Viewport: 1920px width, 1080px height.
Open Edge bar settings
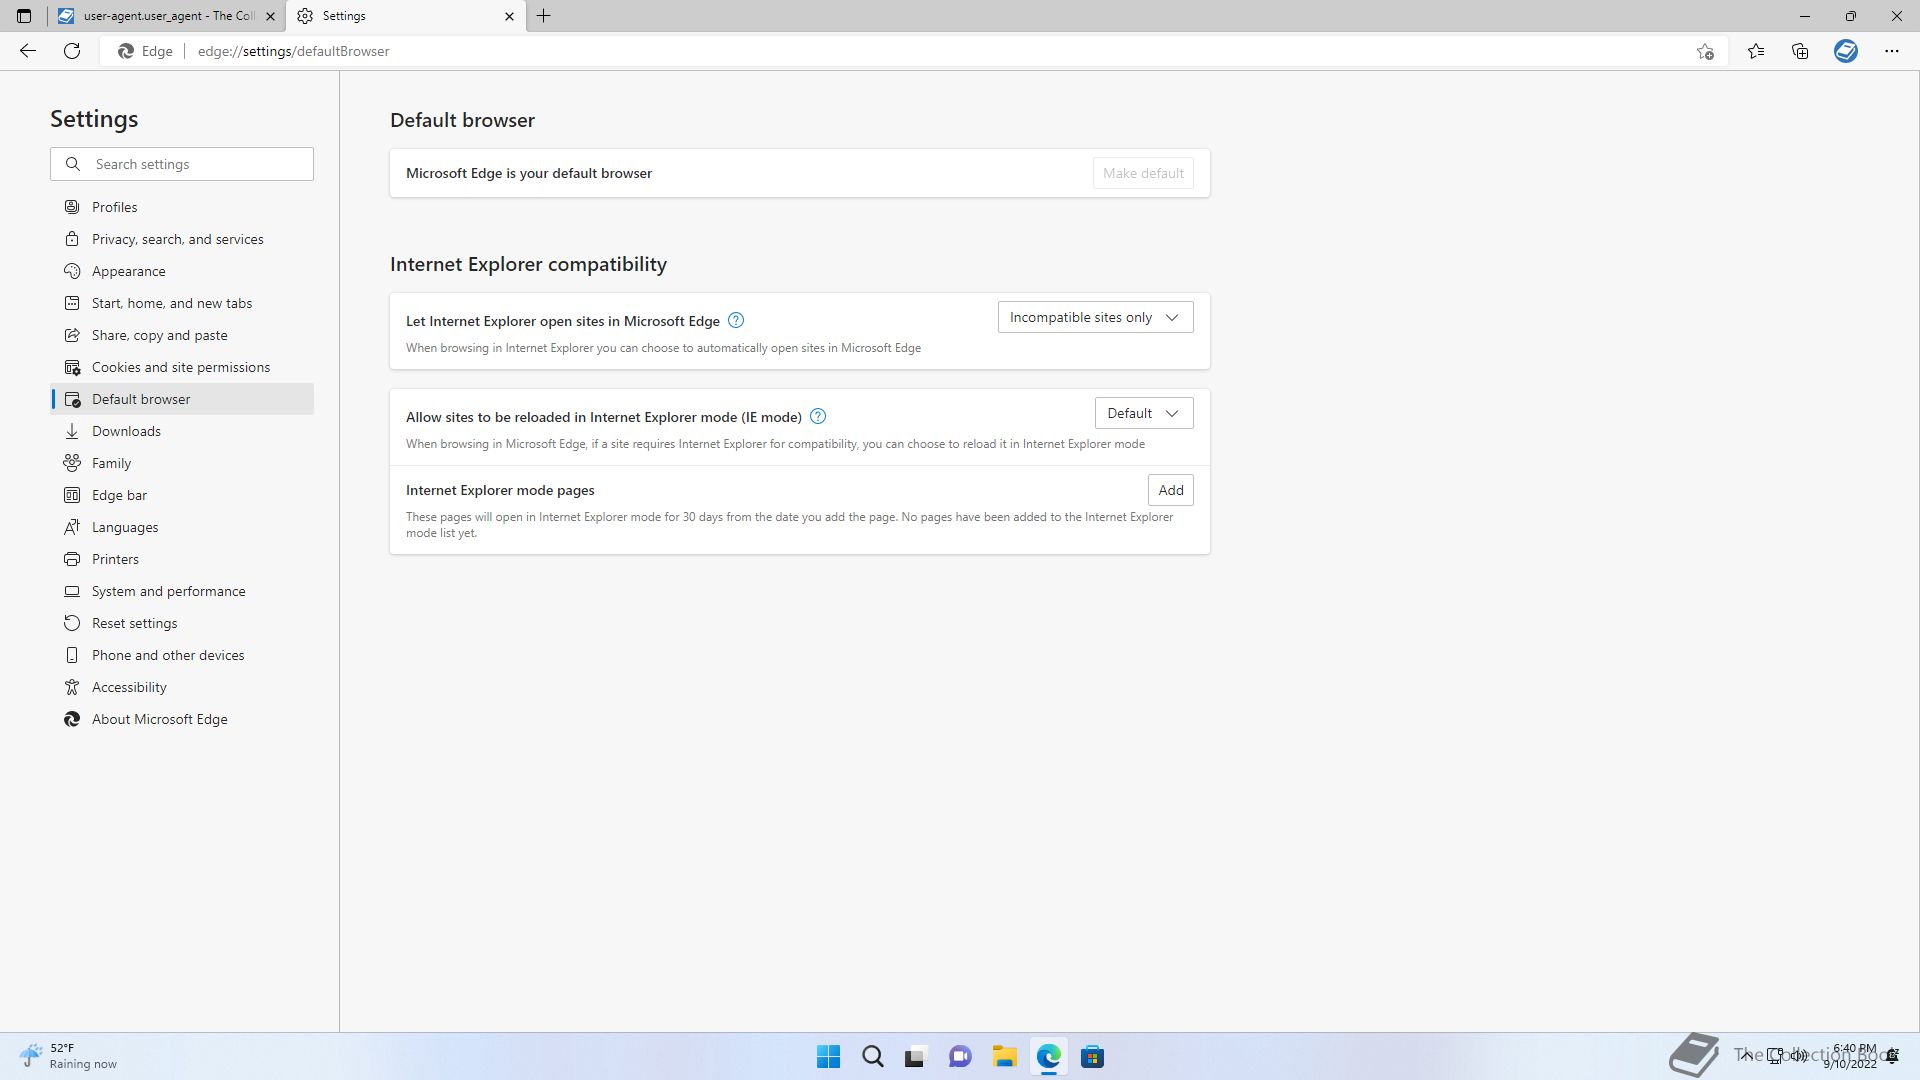(x=182, y=495)
